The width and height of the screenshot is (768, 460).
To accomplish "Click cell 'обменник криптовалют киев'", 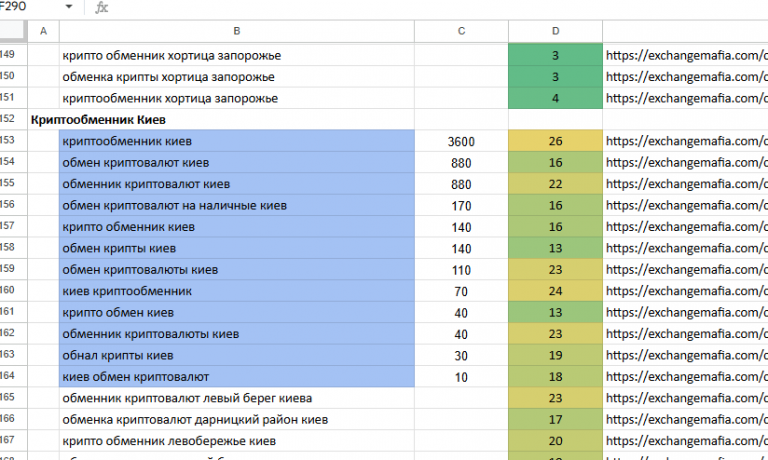I will [x=237, y=184].
